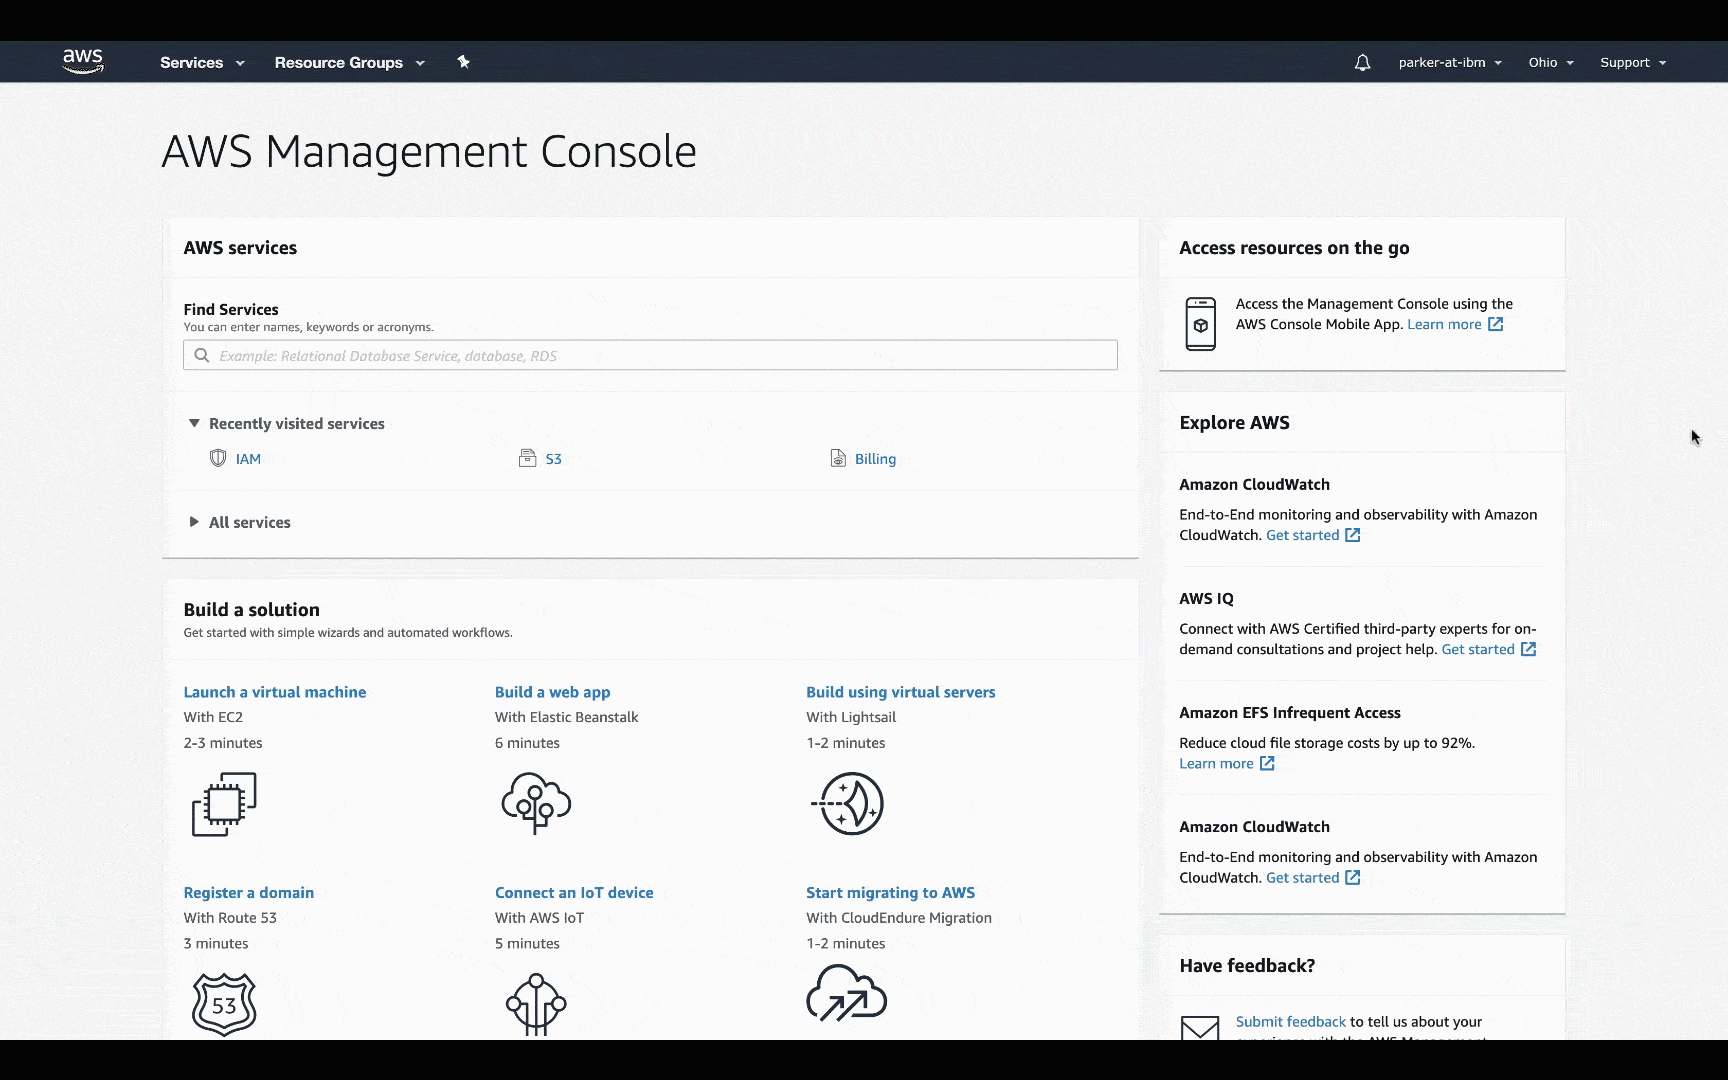Click the Billing document icon
1728x1080 pixels.
[838, 458]
